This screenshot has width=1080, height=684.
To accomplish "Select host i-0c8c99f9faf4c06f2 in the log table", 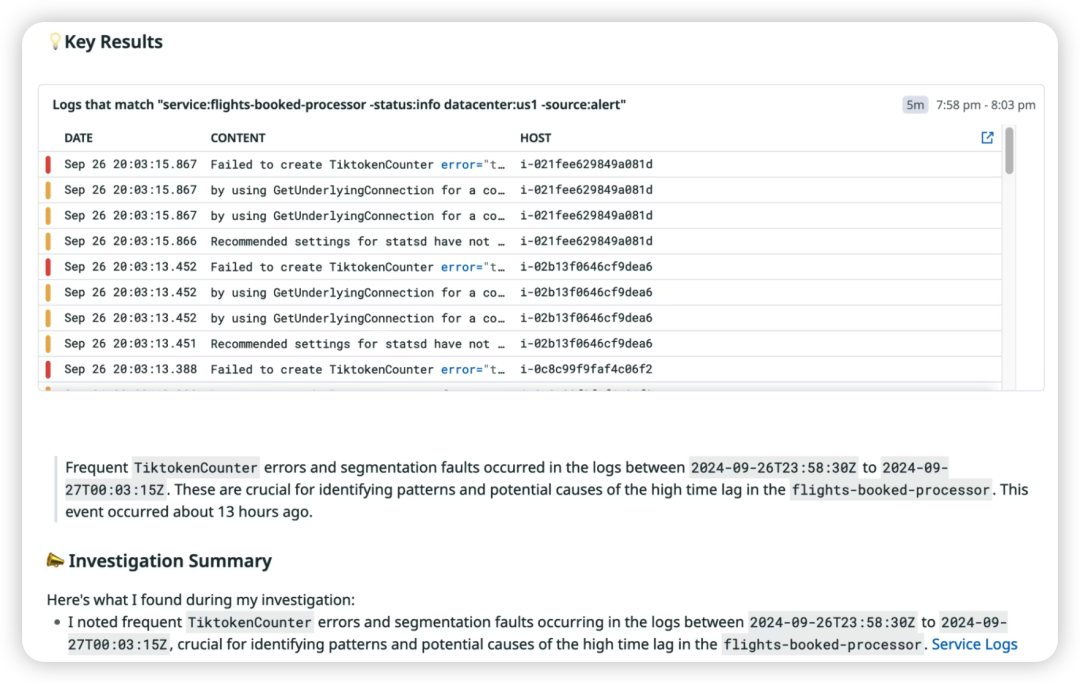I will pyautogui.click(x=586, y=369).
